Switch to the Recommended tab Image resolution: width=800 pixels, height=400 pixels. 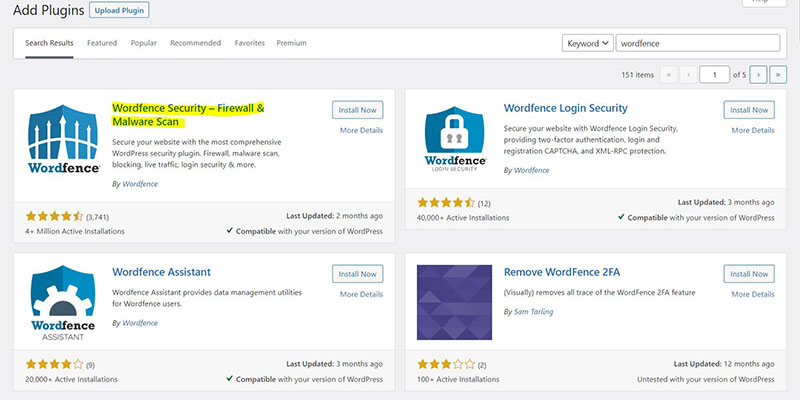(x=195, y=43)
